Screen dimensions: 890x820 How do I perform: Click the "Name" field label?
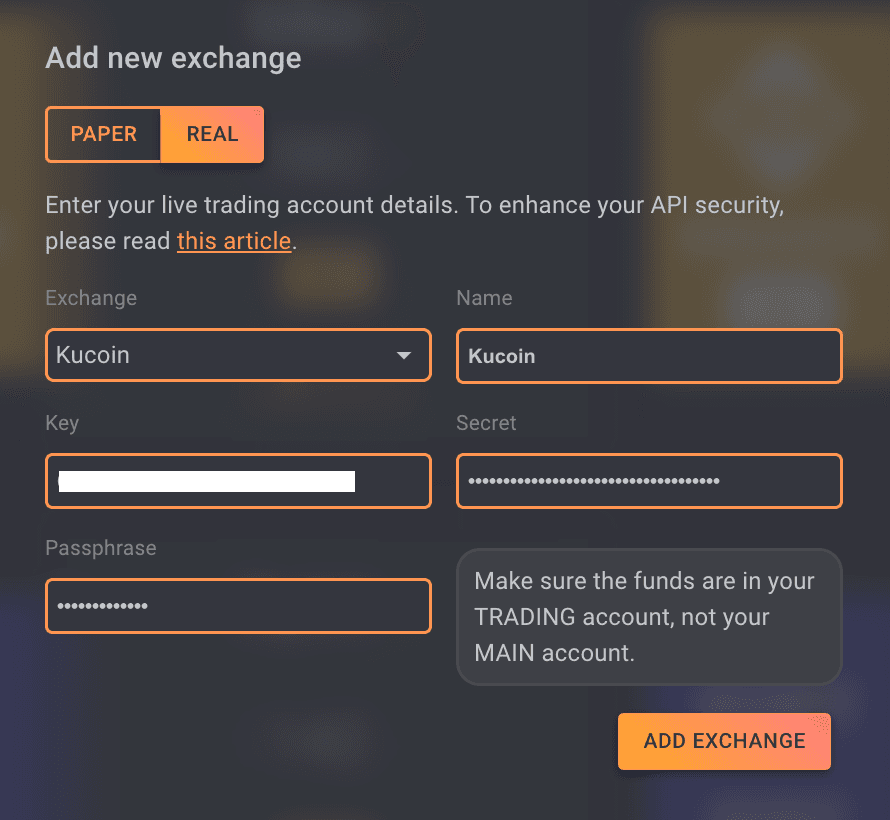(x=484, y=298)
